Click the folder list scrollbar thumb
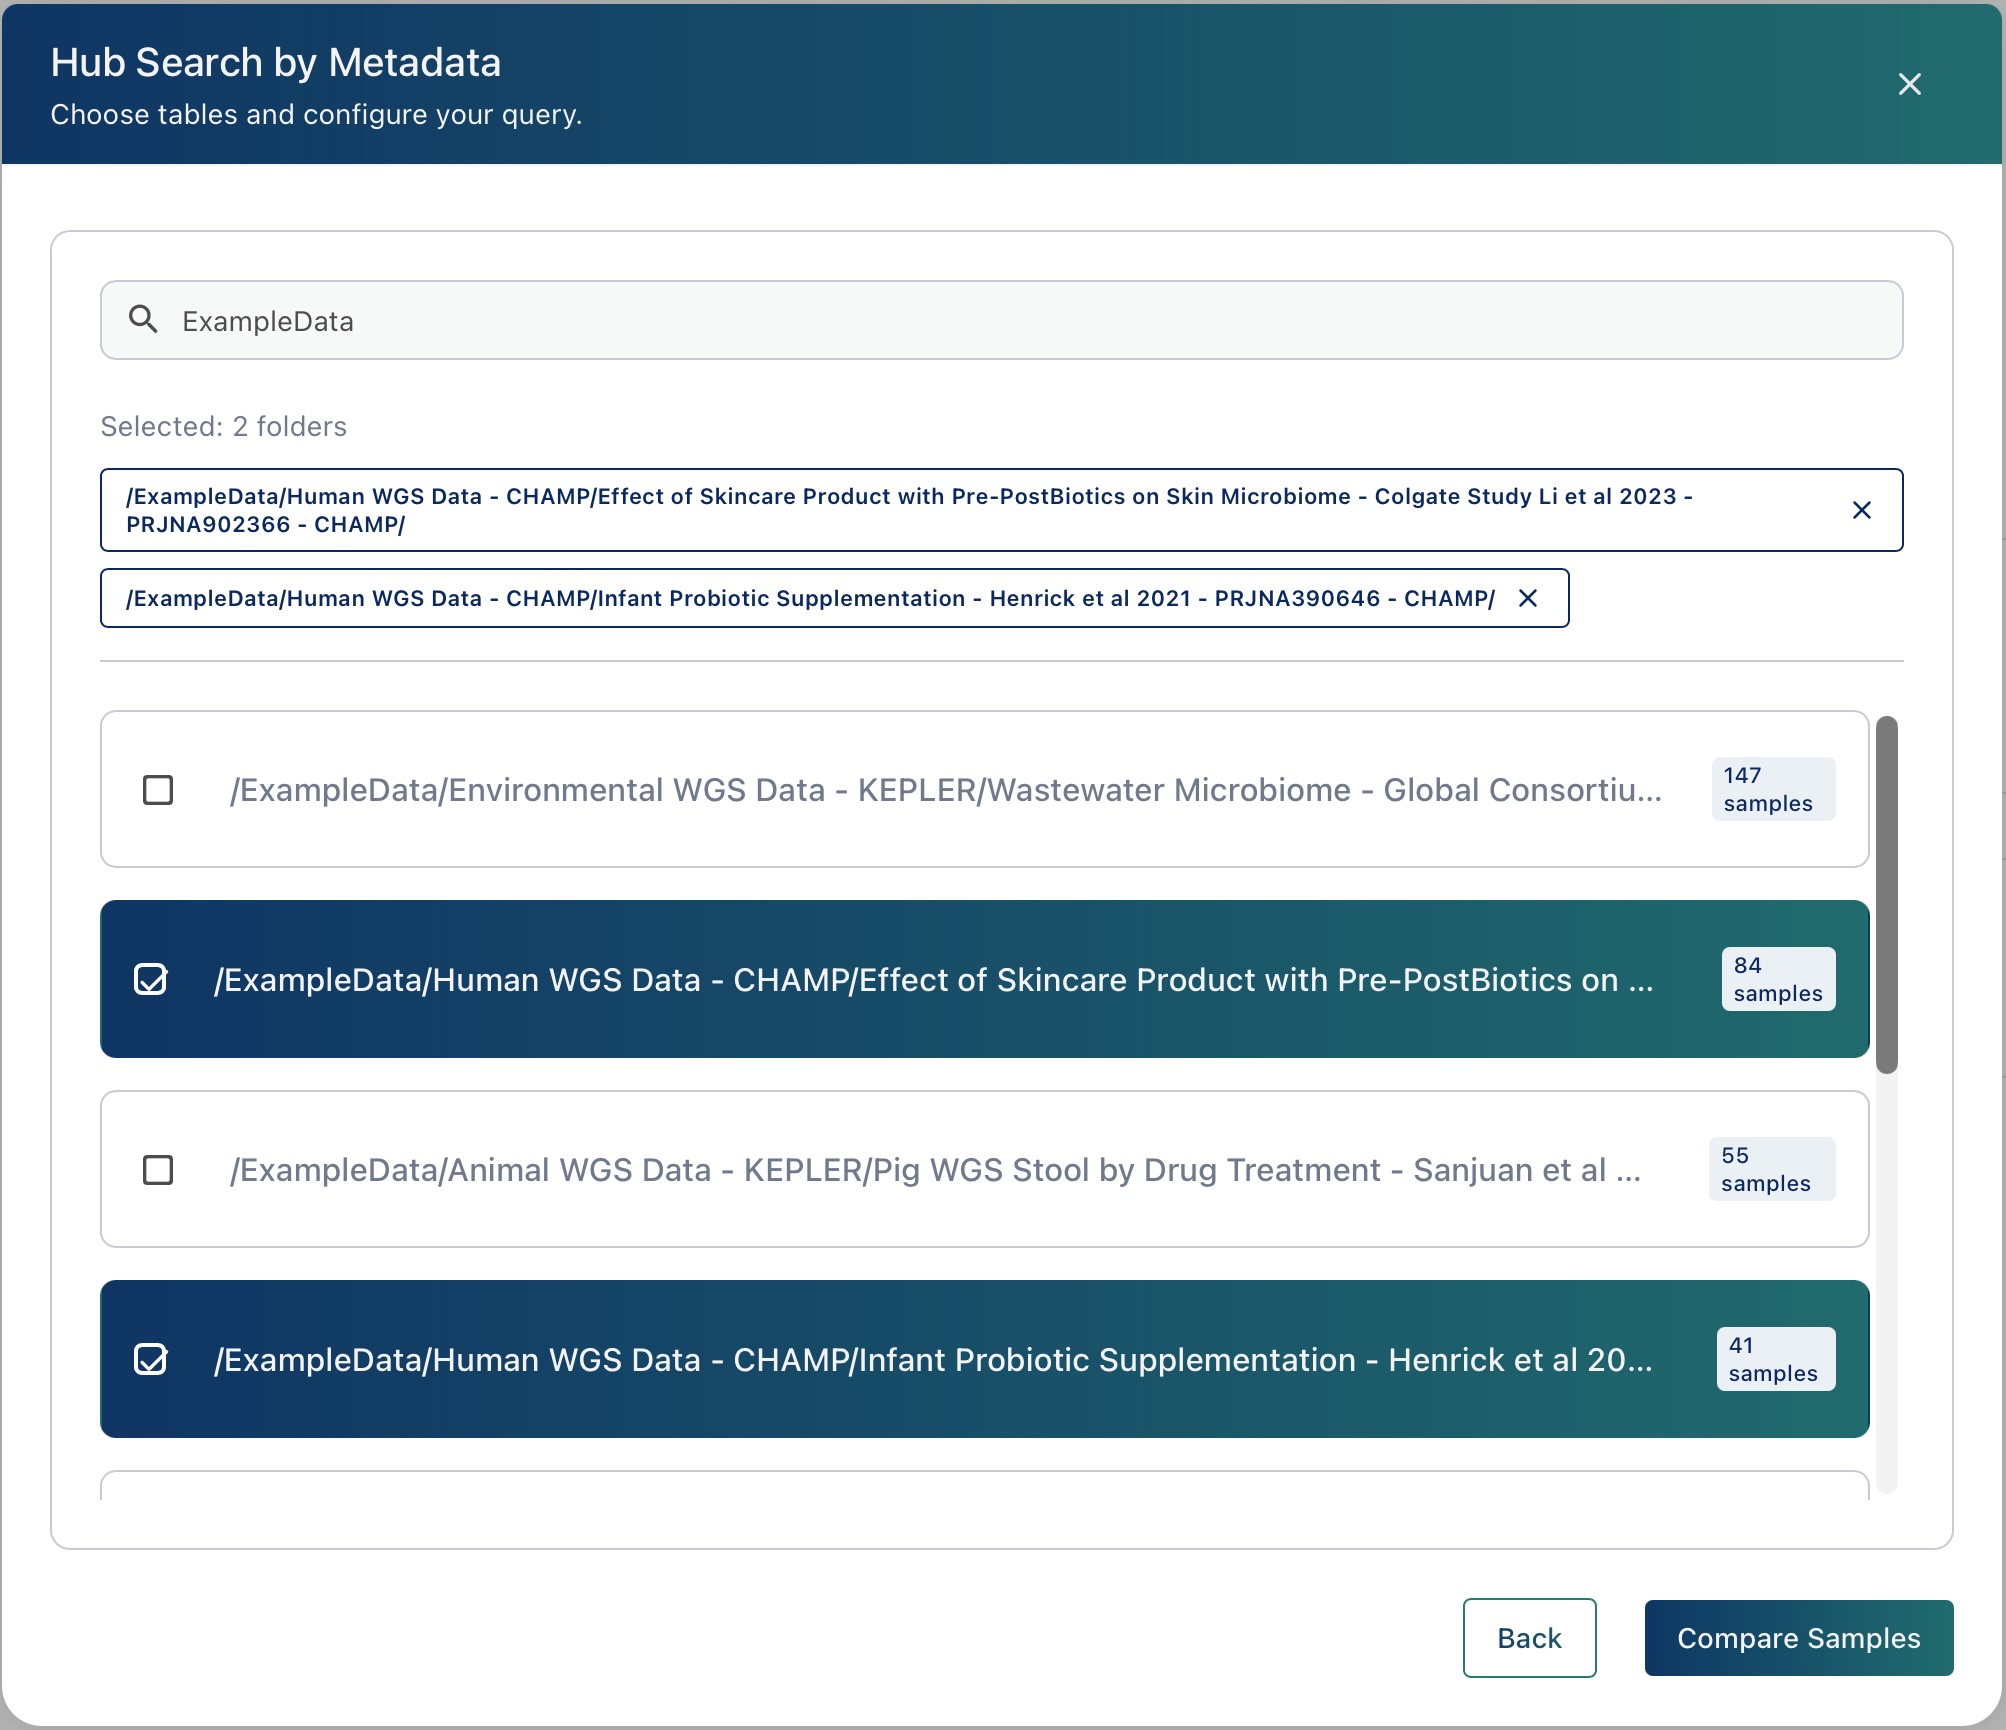The width and height of the screenshot is (2006, 1730). pos(1887,895)
